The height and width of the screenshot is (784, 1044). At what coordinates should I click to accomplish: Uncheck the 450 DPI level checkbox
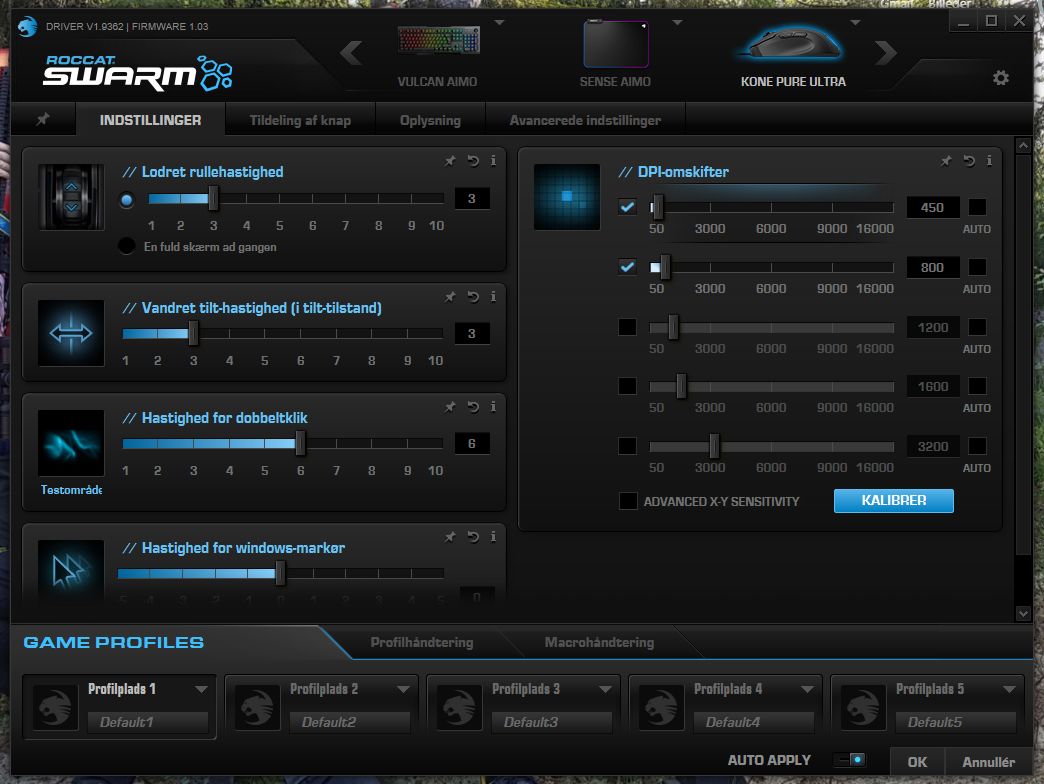coord(627,207)
